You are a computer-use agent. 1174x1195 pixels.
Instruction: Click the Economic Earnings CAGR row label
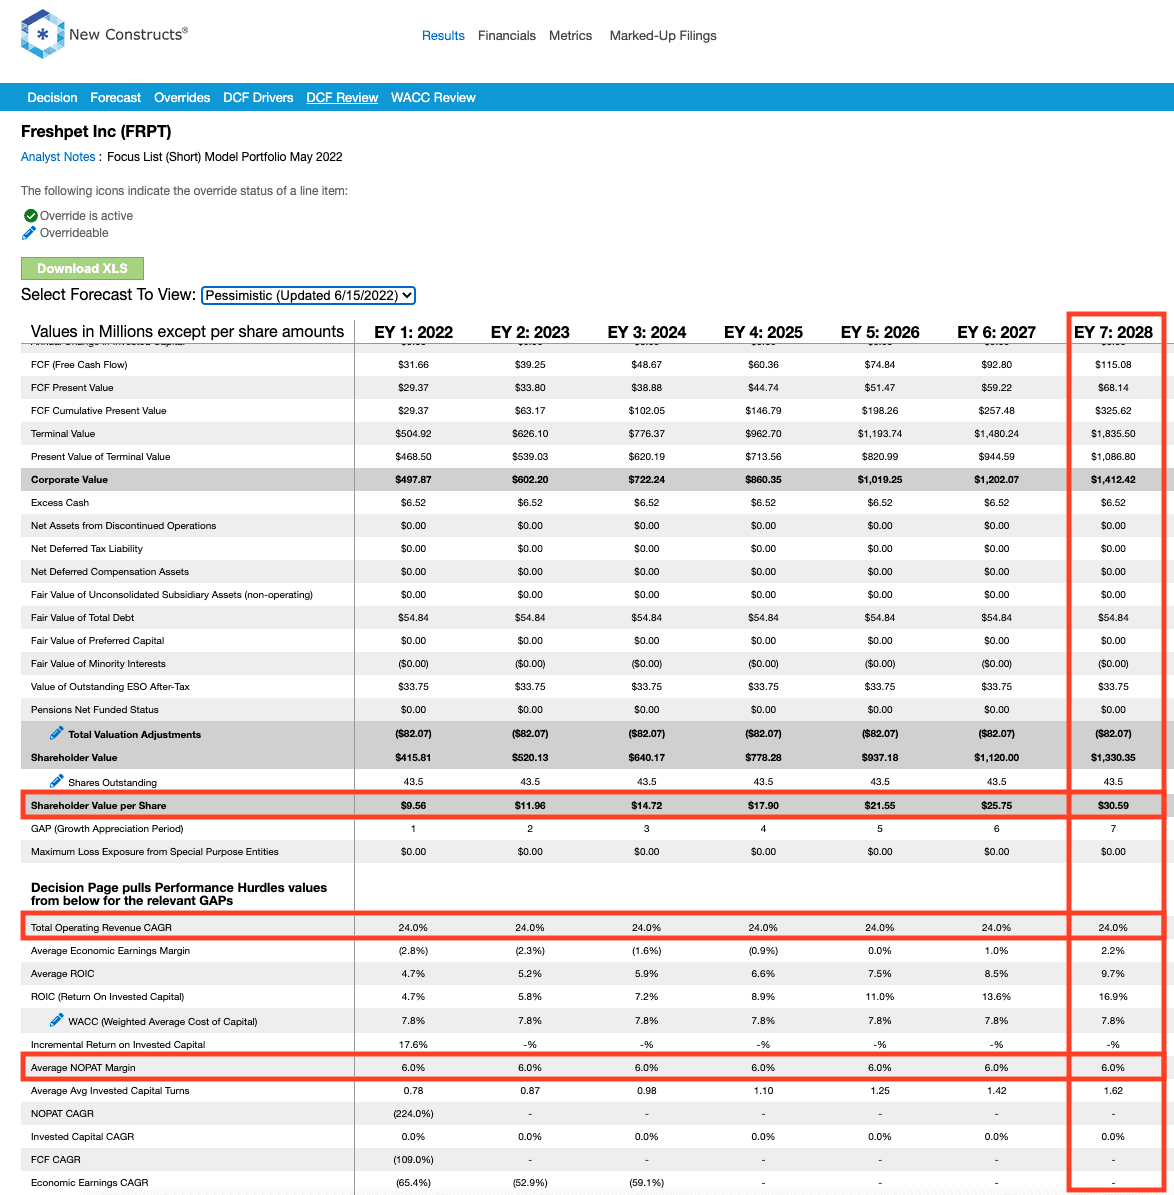90,1183
